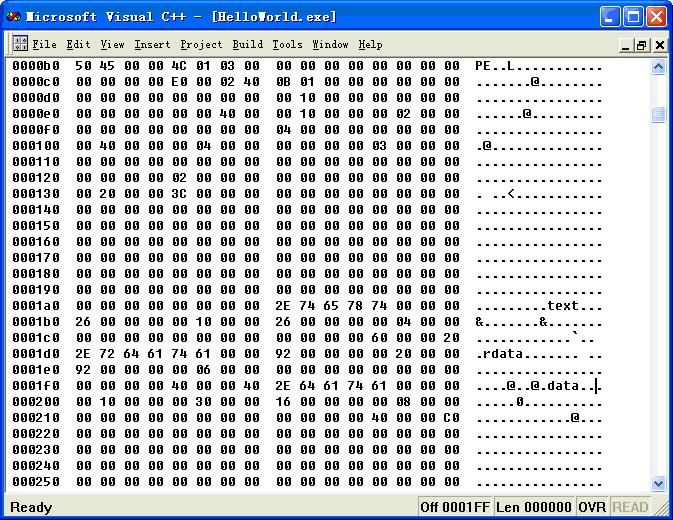Screen dimensions: 673x520
Task: Click the Visual C++ title bar icon
Action: click(13, 17)
